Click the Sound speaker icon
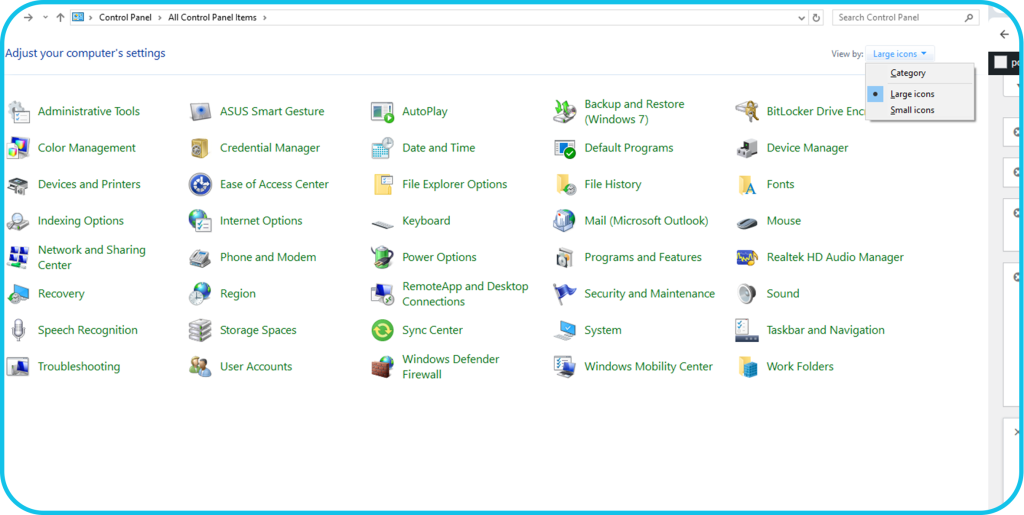The image size is (1024, 515). pyautogui.click(x=746, y=294)
